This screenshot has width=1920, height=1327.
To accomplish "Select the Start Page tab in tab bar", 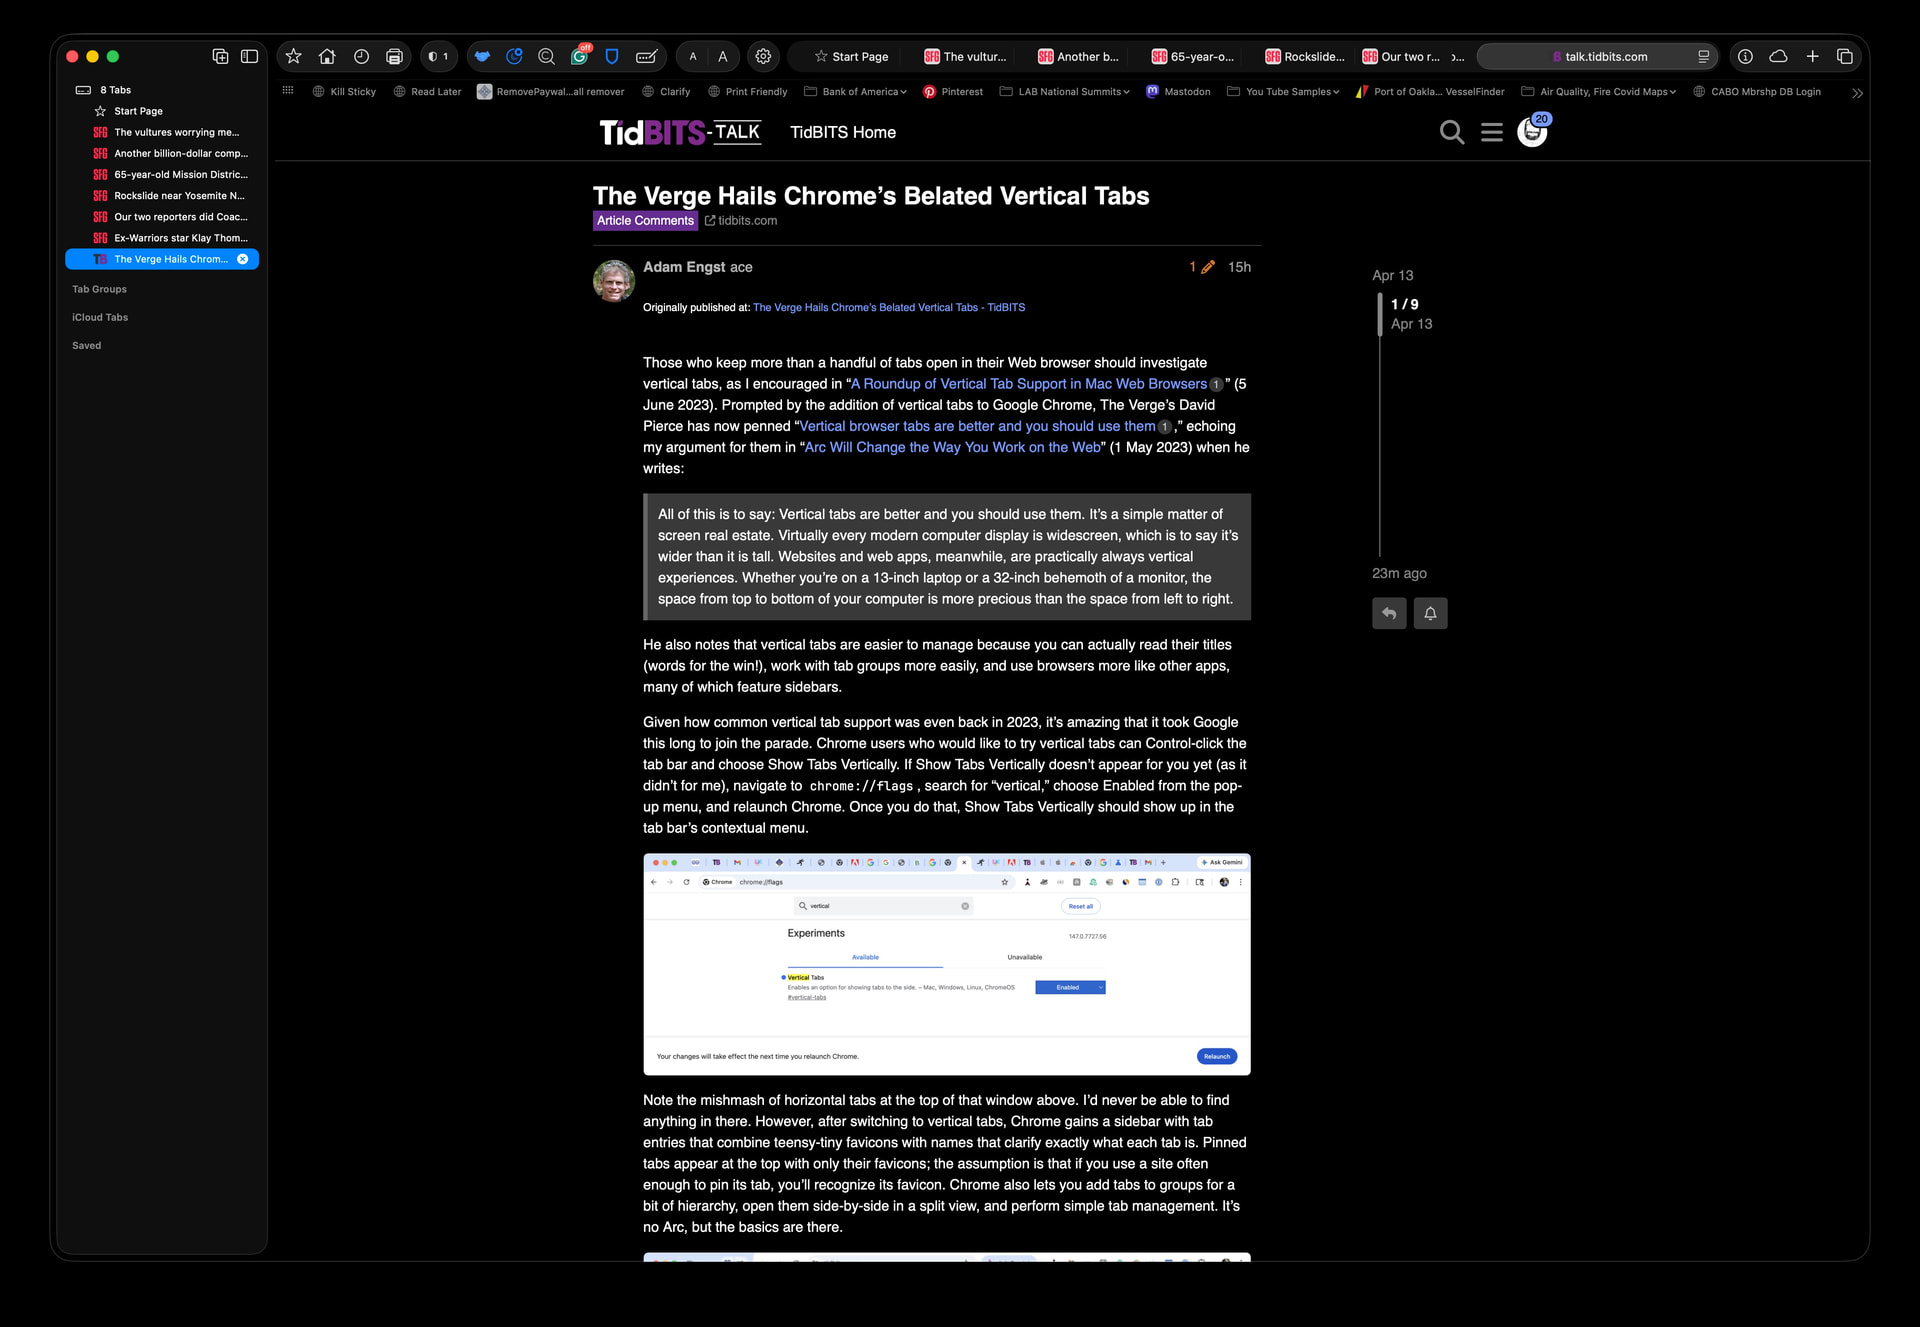I will 851,57.
